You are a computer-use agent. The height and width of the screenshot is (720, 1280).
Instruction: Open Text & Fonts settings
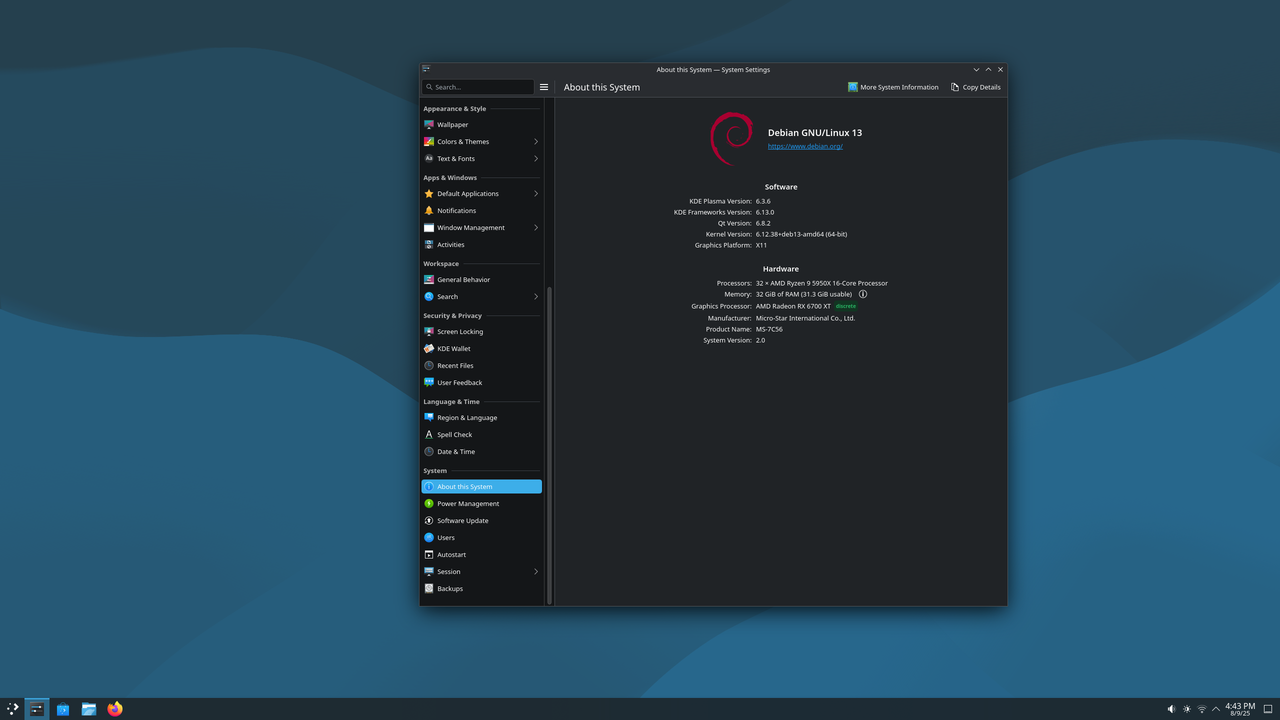coord(481,159)
